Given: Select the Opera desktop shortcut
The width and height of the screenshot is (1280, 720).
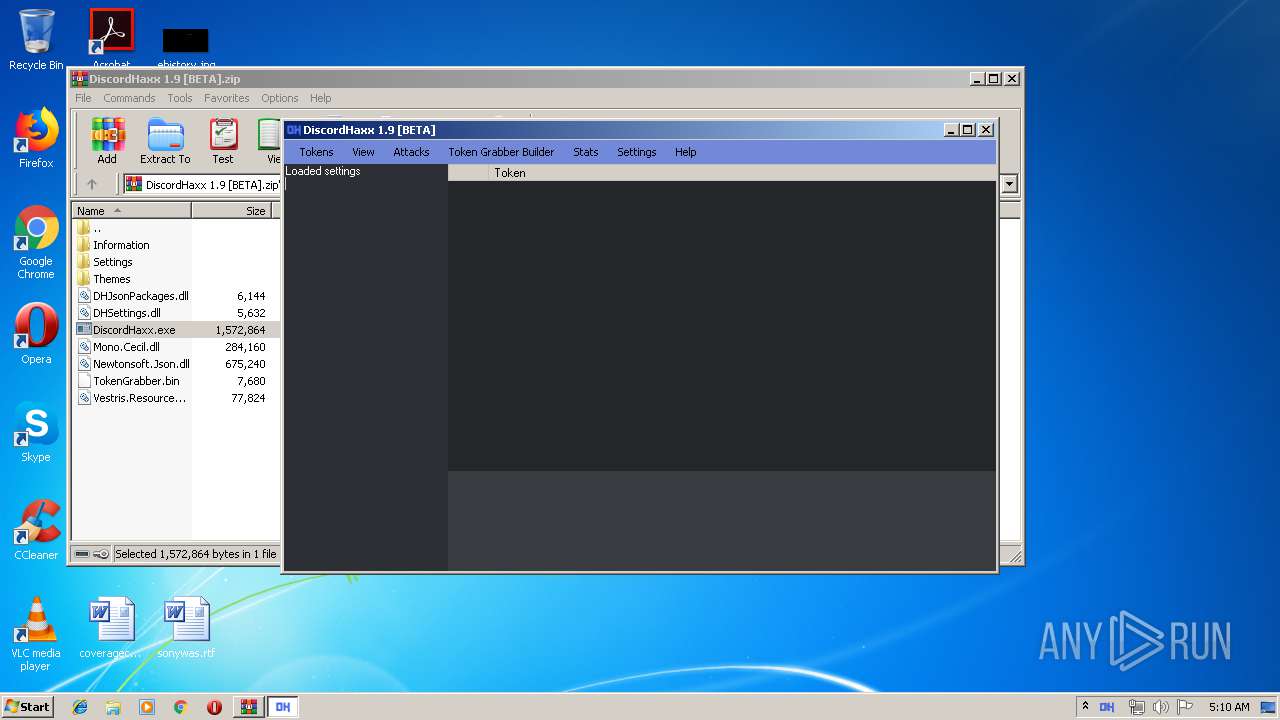Looking at the screenshot, I should click(36, 334).
